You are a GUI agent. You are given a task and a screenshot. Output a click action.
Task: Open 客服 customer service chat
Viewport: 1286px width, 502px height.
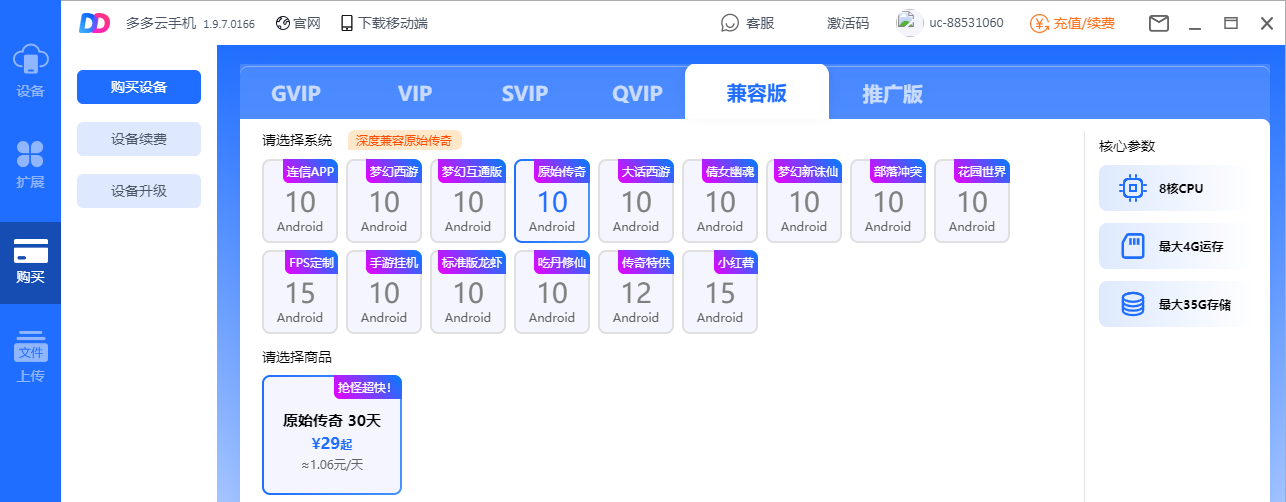click(x=748, y=23)
